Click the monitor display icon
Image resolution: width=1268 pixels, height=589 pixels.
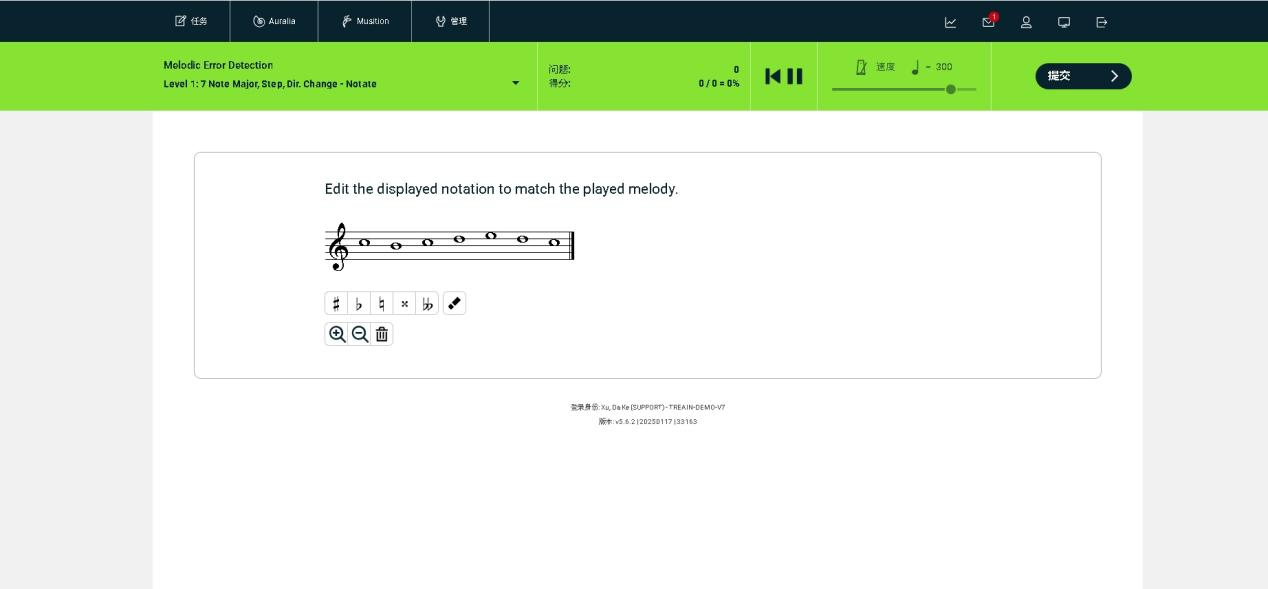click(1064, 22)
